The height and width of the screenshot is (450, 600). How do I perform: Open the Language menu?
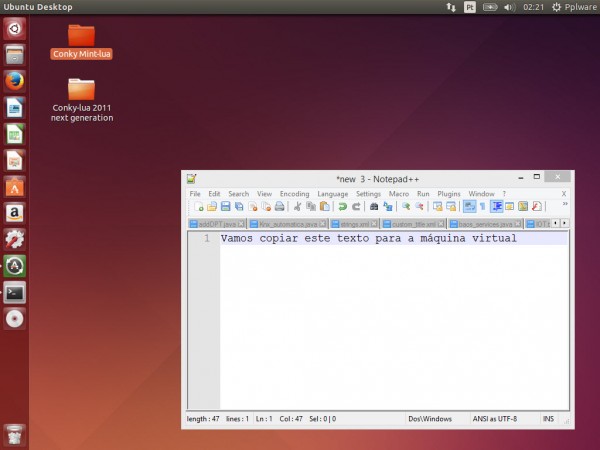333,194
